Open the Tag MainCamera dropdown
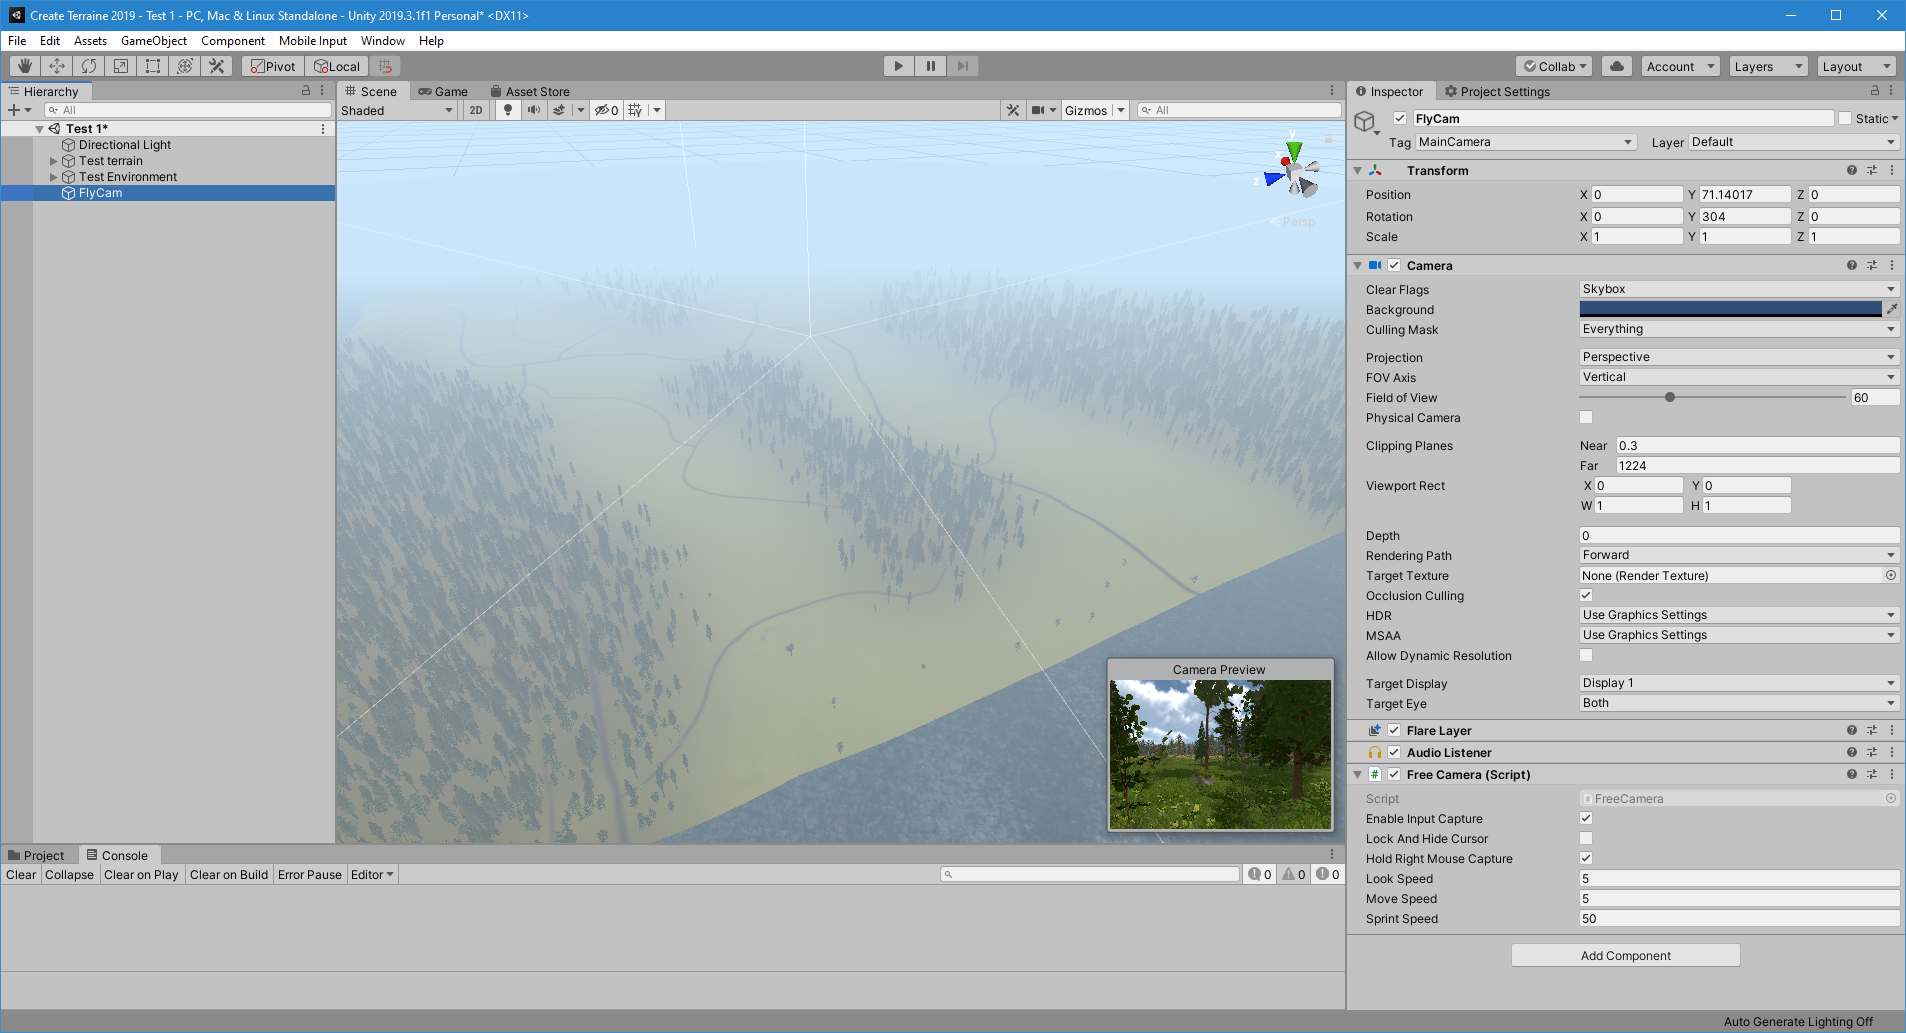Viewport: 1906px width, 1033px height. click(1526, 142)
